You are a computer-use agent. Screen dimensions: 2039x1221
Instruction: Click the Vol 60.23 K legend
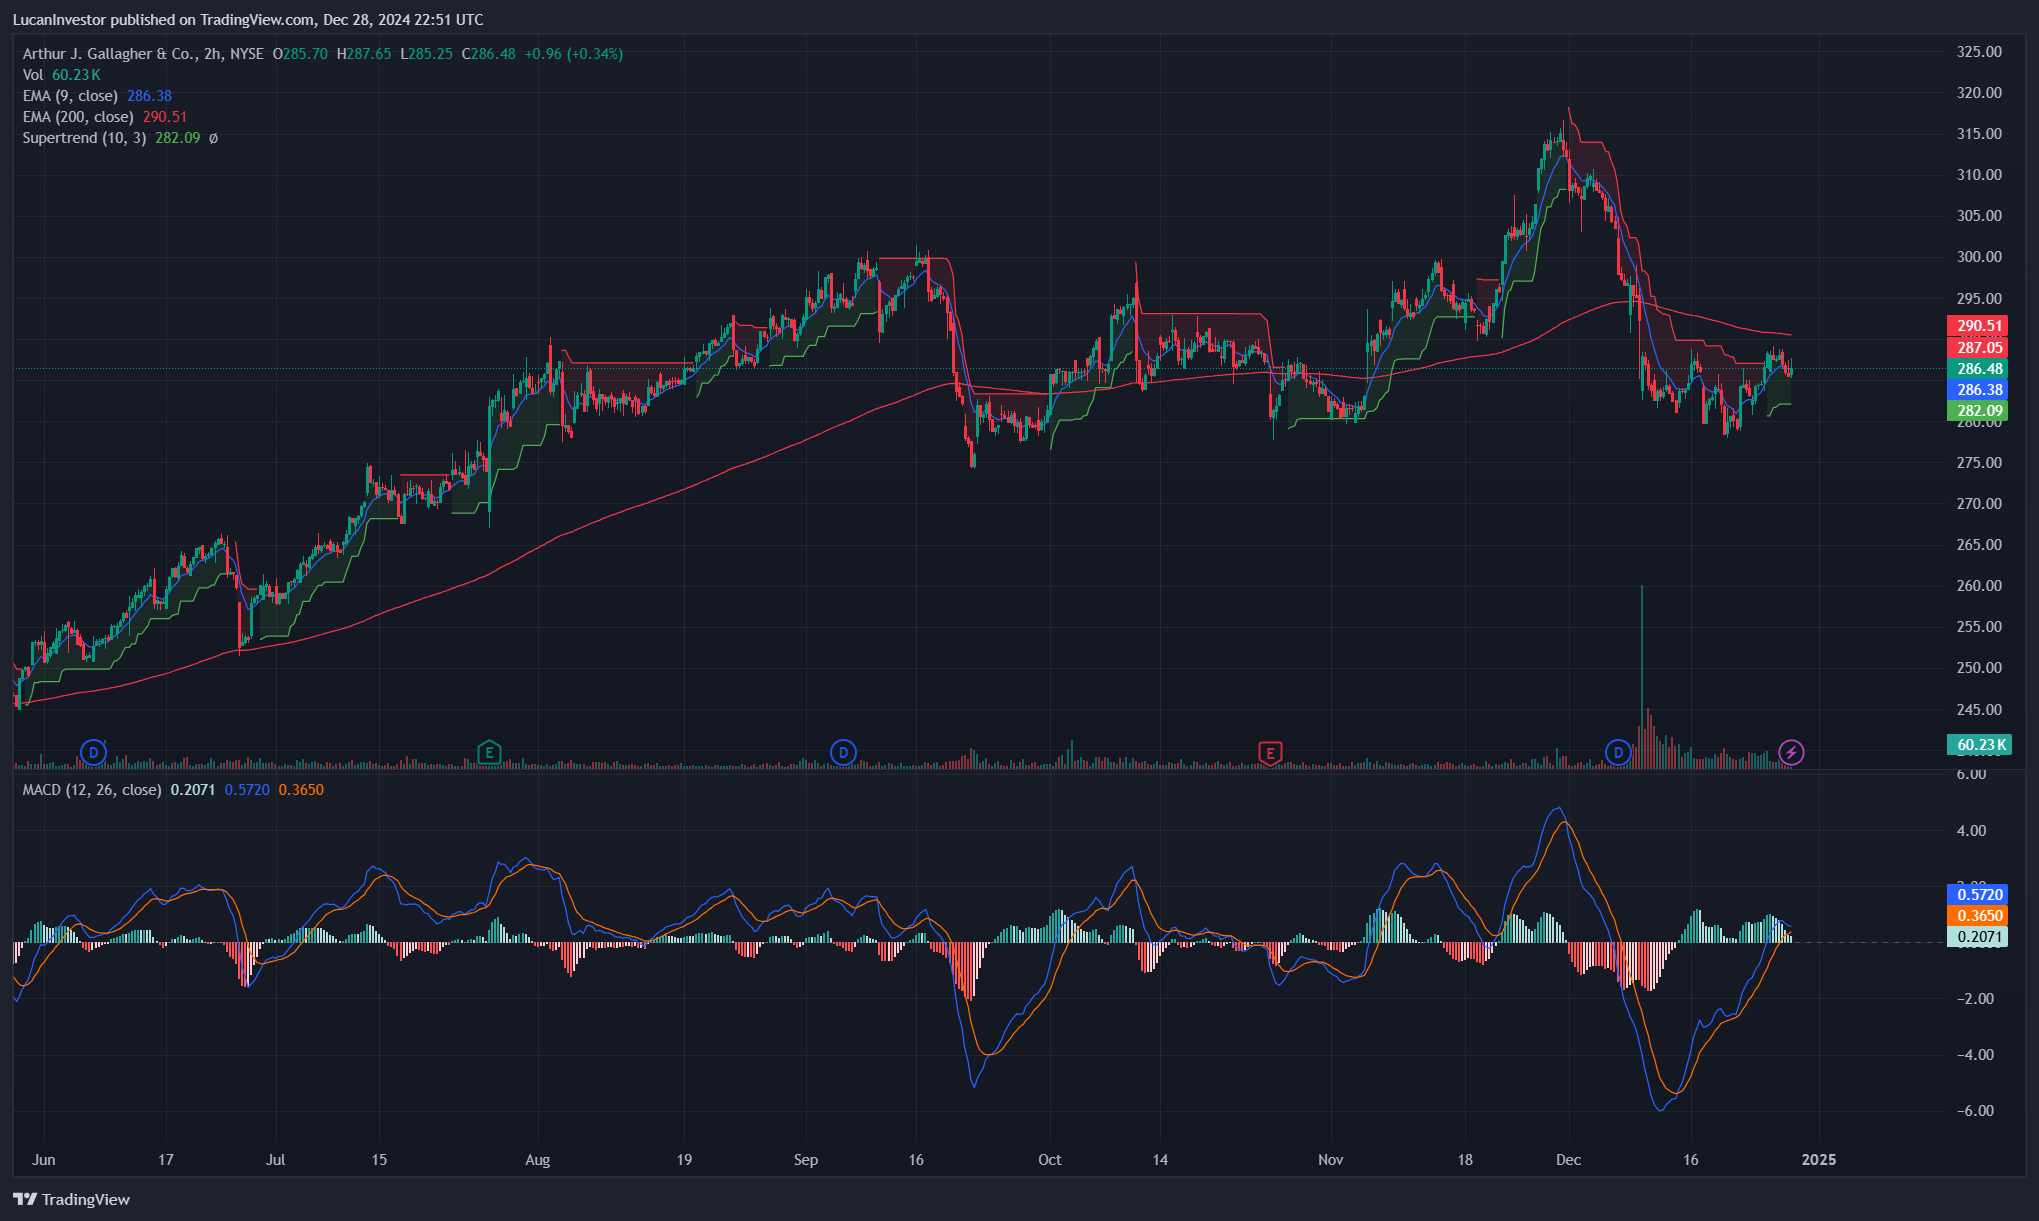click(x=61, y=75)
